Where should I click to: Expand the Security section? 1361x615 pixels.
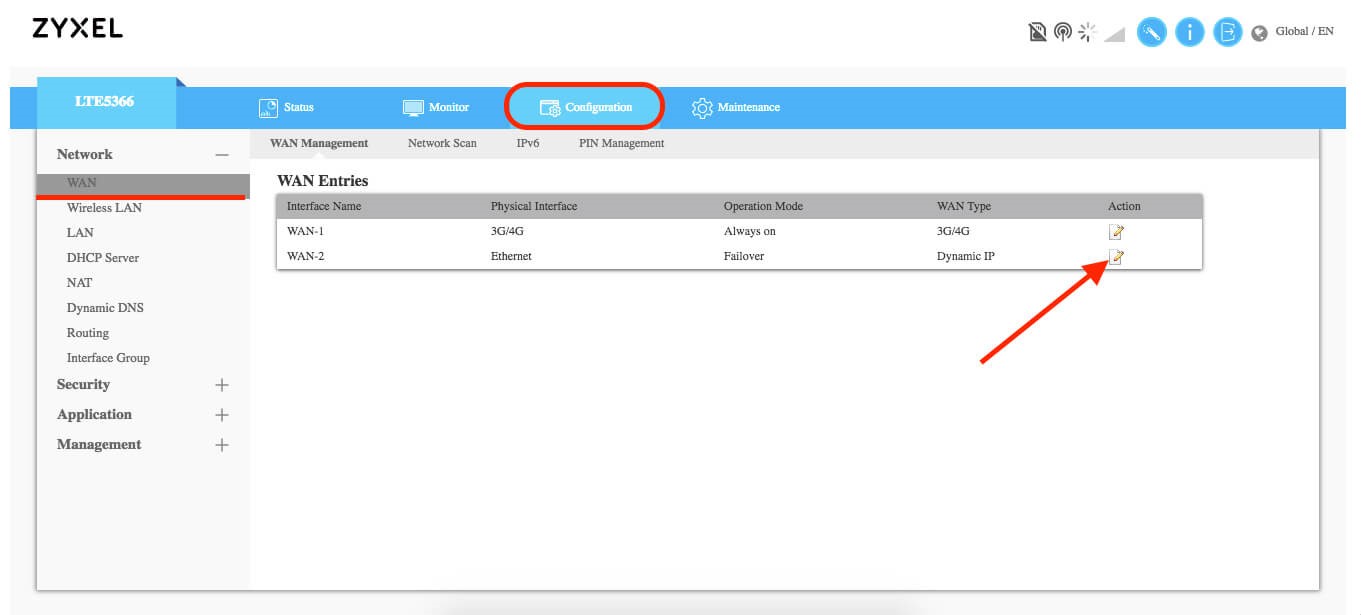222,385
